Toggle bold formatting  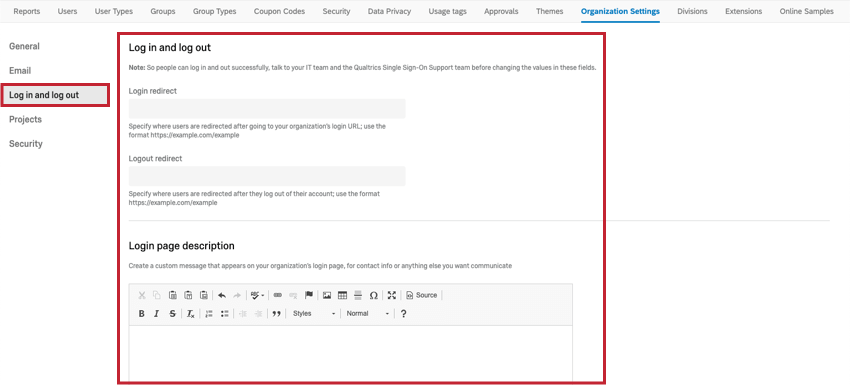coord(141,313)
